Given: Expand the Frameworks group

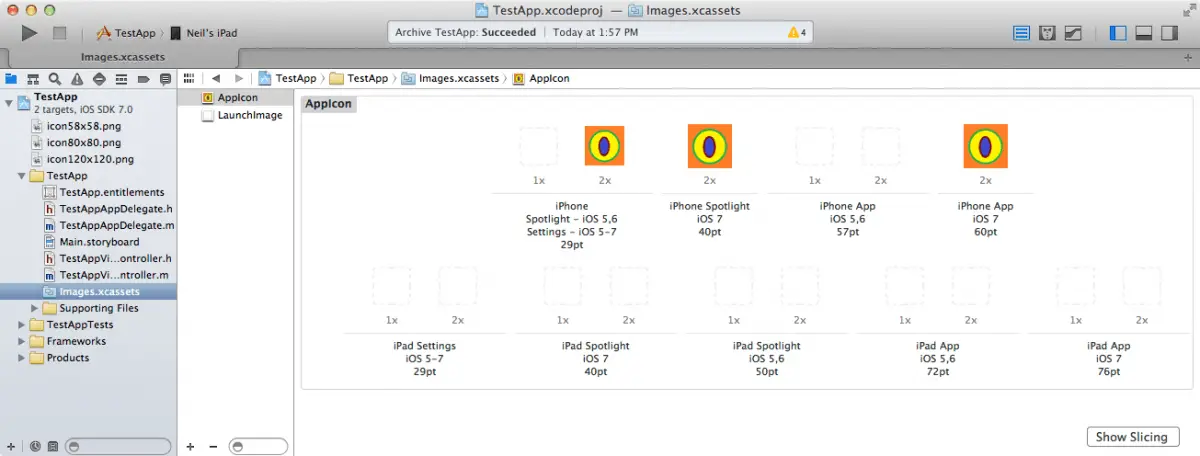Looking at the screenshot, I should (x=23, y=341).
